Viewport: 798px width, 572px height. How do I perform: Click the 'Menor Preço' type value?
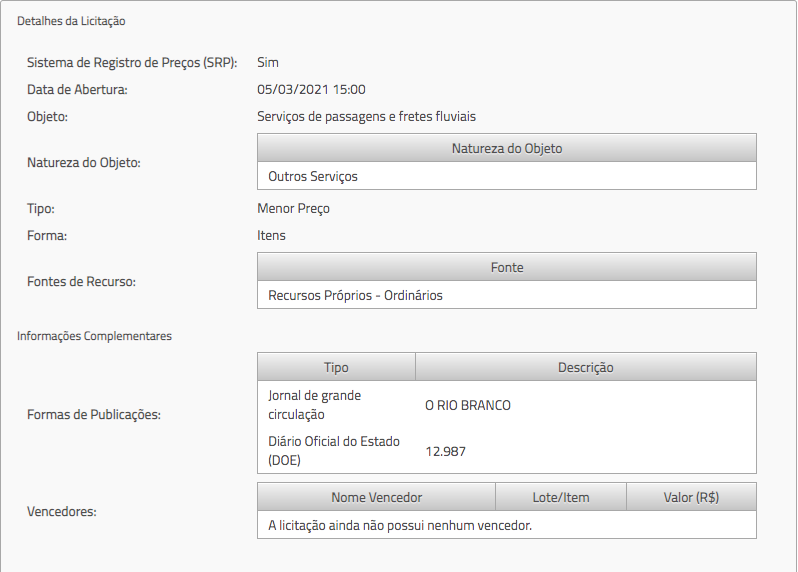click(x=293, y=208)
